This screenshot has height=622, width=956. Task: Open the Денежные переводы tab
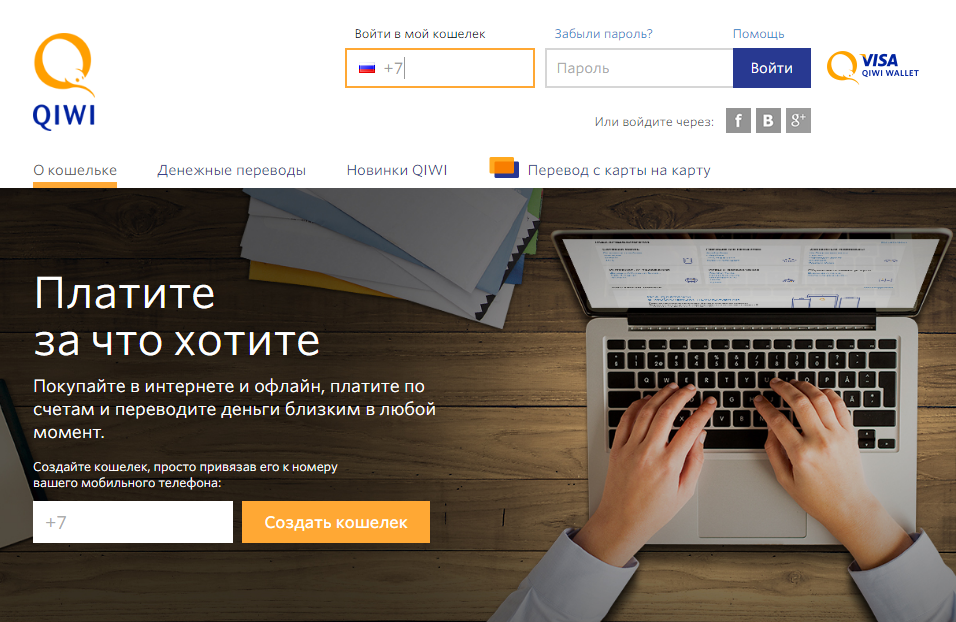click(232, 170)
